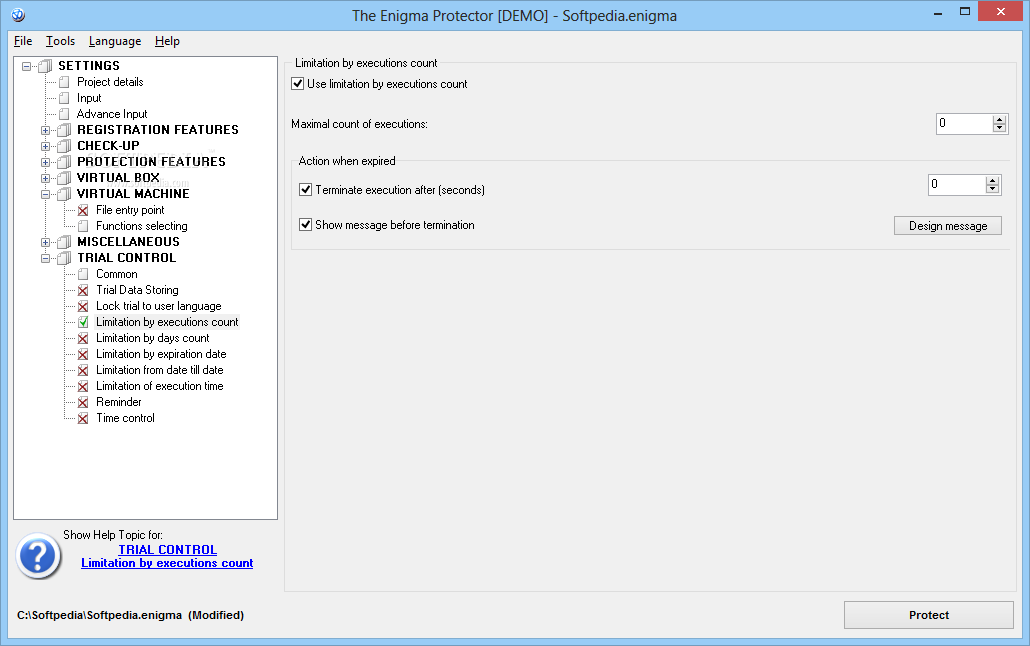Select the Project details tree item
1030x646 pixels.
tap(110, 81)
